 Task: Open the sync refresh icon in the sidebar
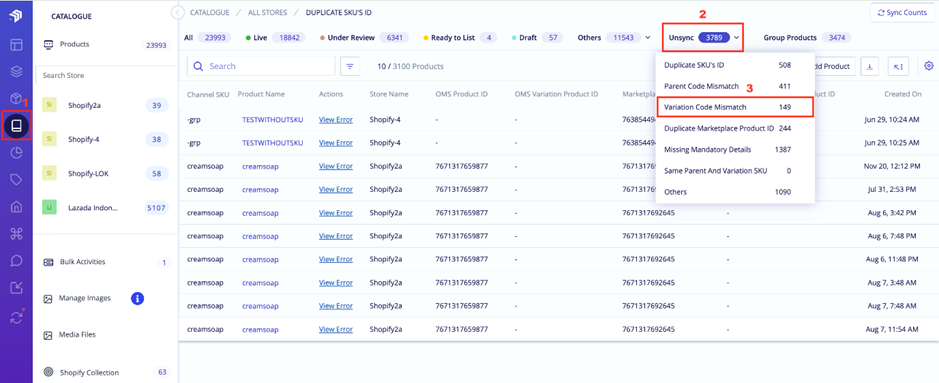click(x=16, y=317)
